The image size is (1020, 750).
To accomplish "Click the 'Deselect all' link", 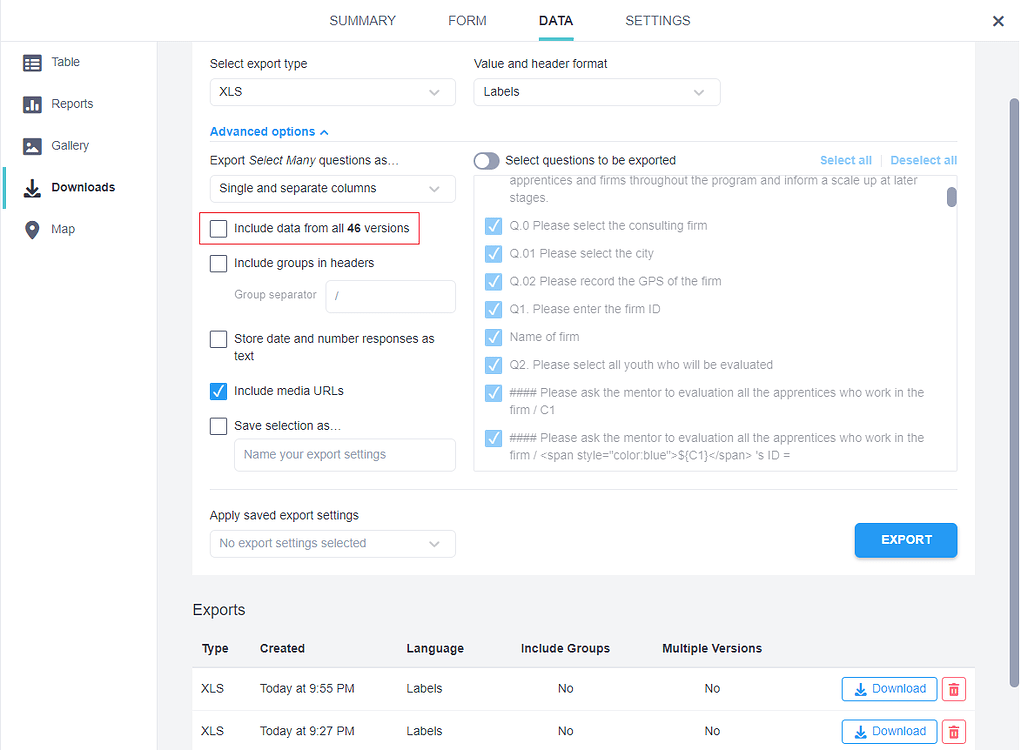I will coord(923,159).
